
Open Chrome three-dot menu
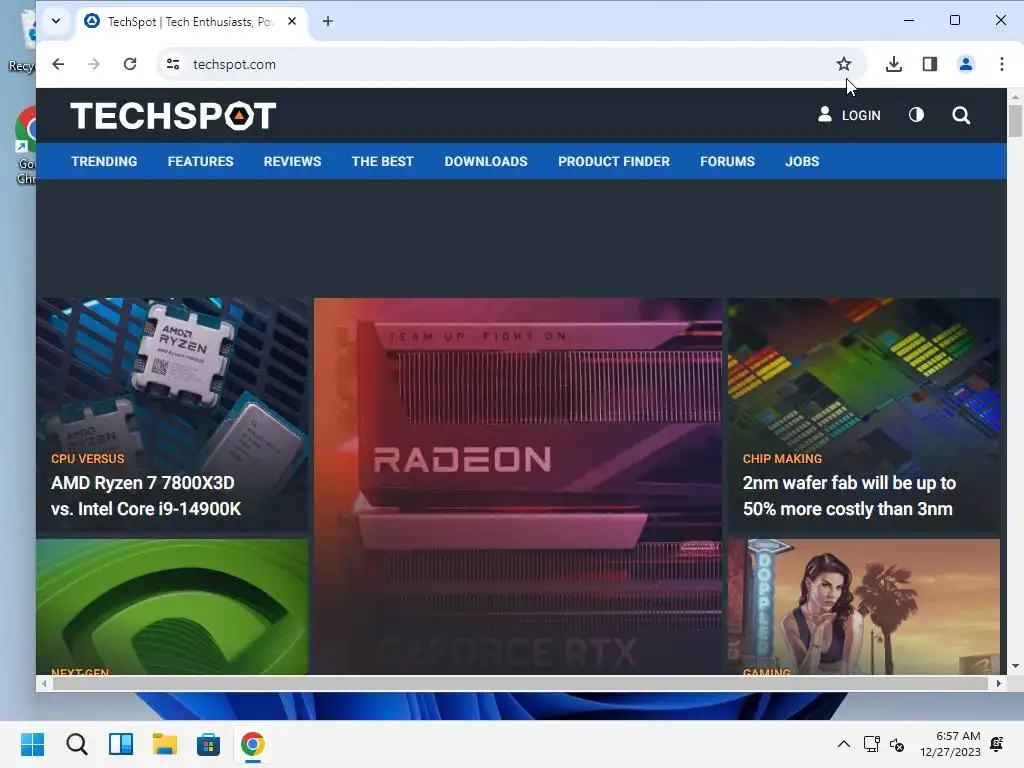[1002, 64]
